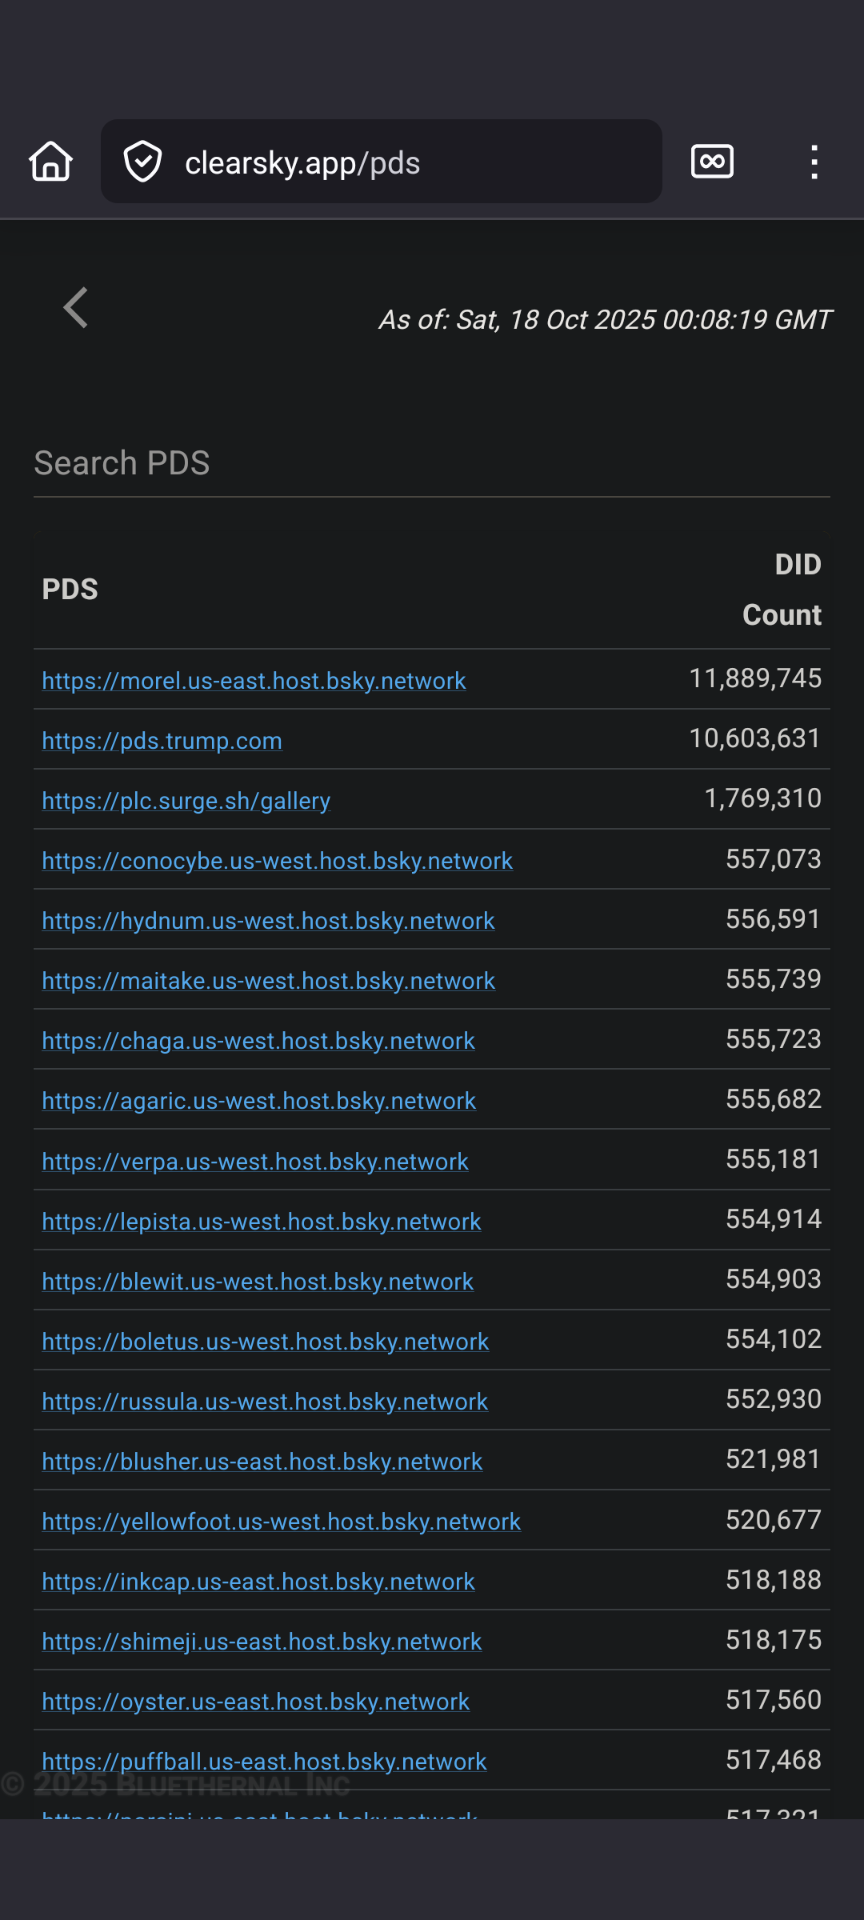
Task: Open the maitake.us-west PDS link
Action: point(268,981)
